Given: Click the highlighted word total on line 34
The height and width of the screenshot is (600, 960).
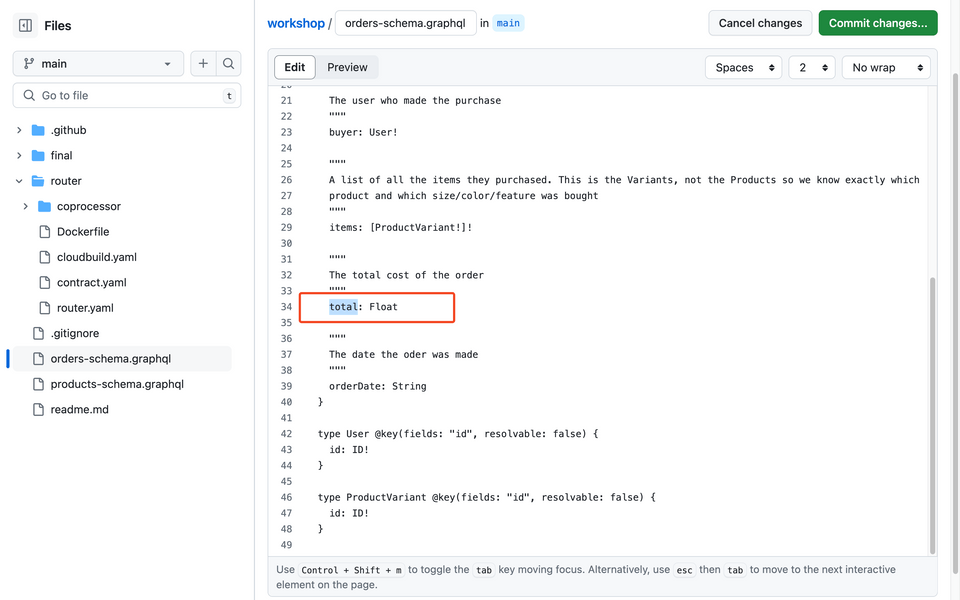Looking at the screenshot, I should coord(343,307).
